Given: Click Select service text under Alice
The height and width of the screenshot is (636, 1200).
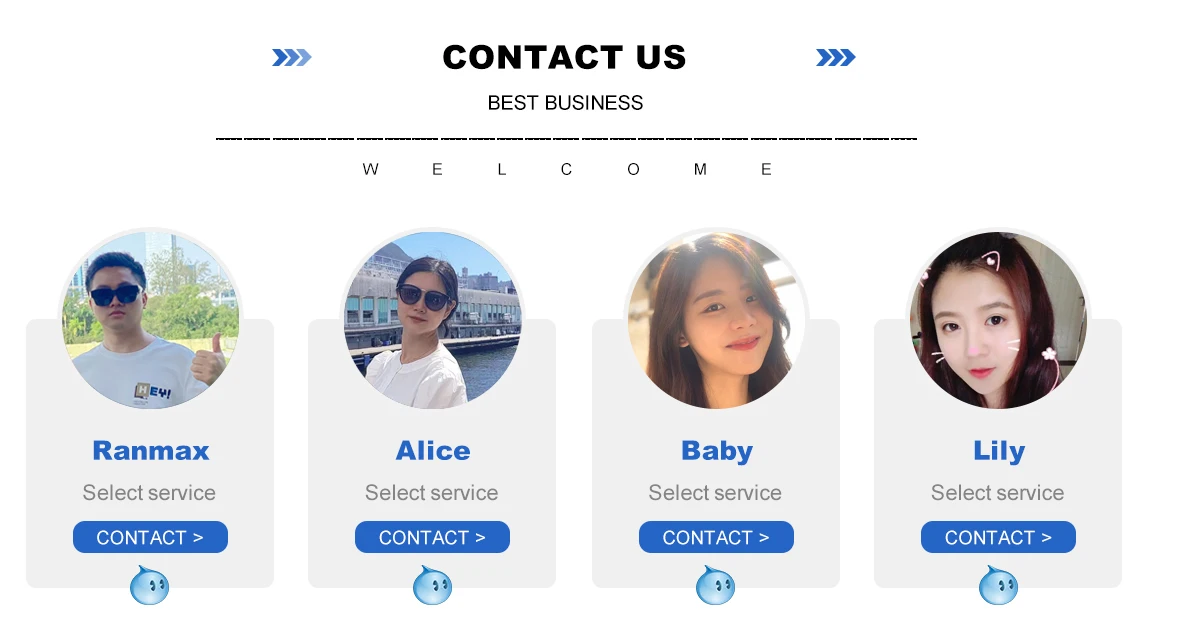Looking at the screenshot, I should coord(432,493).
